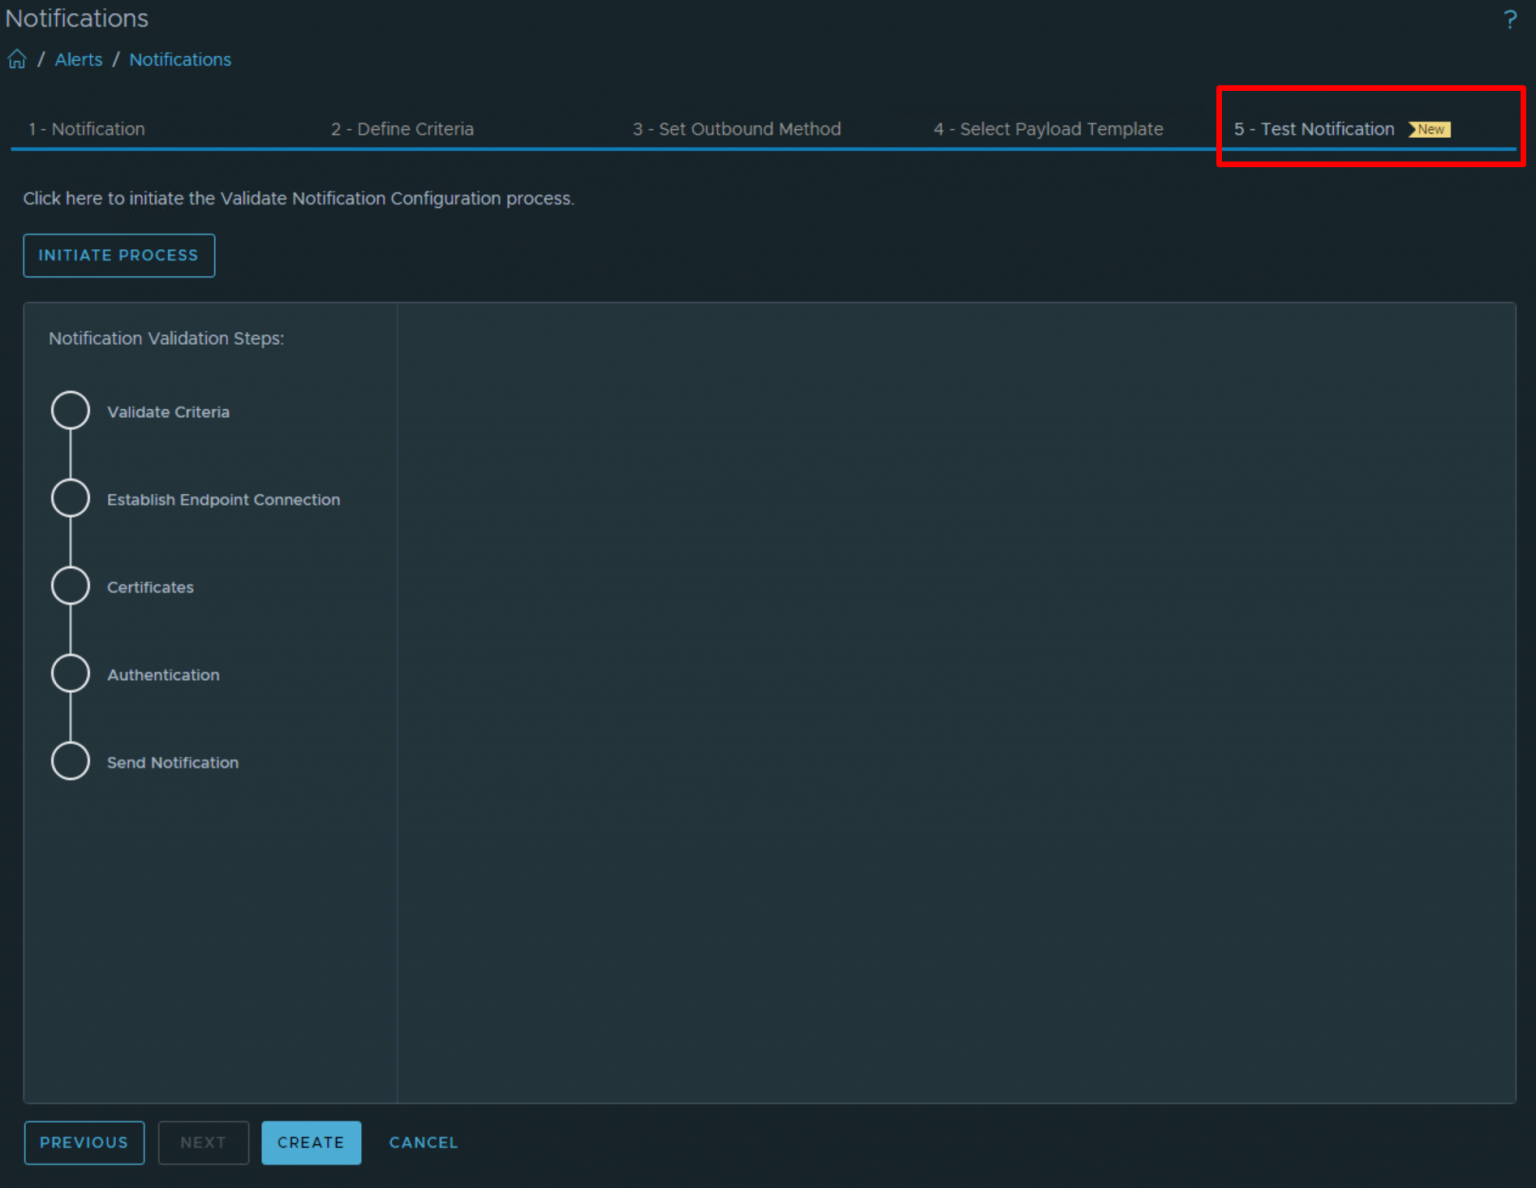Viewport: 1536px width, 1188px height.
Task: Click the Certificates validation step circle
Action: click(70, 585)
